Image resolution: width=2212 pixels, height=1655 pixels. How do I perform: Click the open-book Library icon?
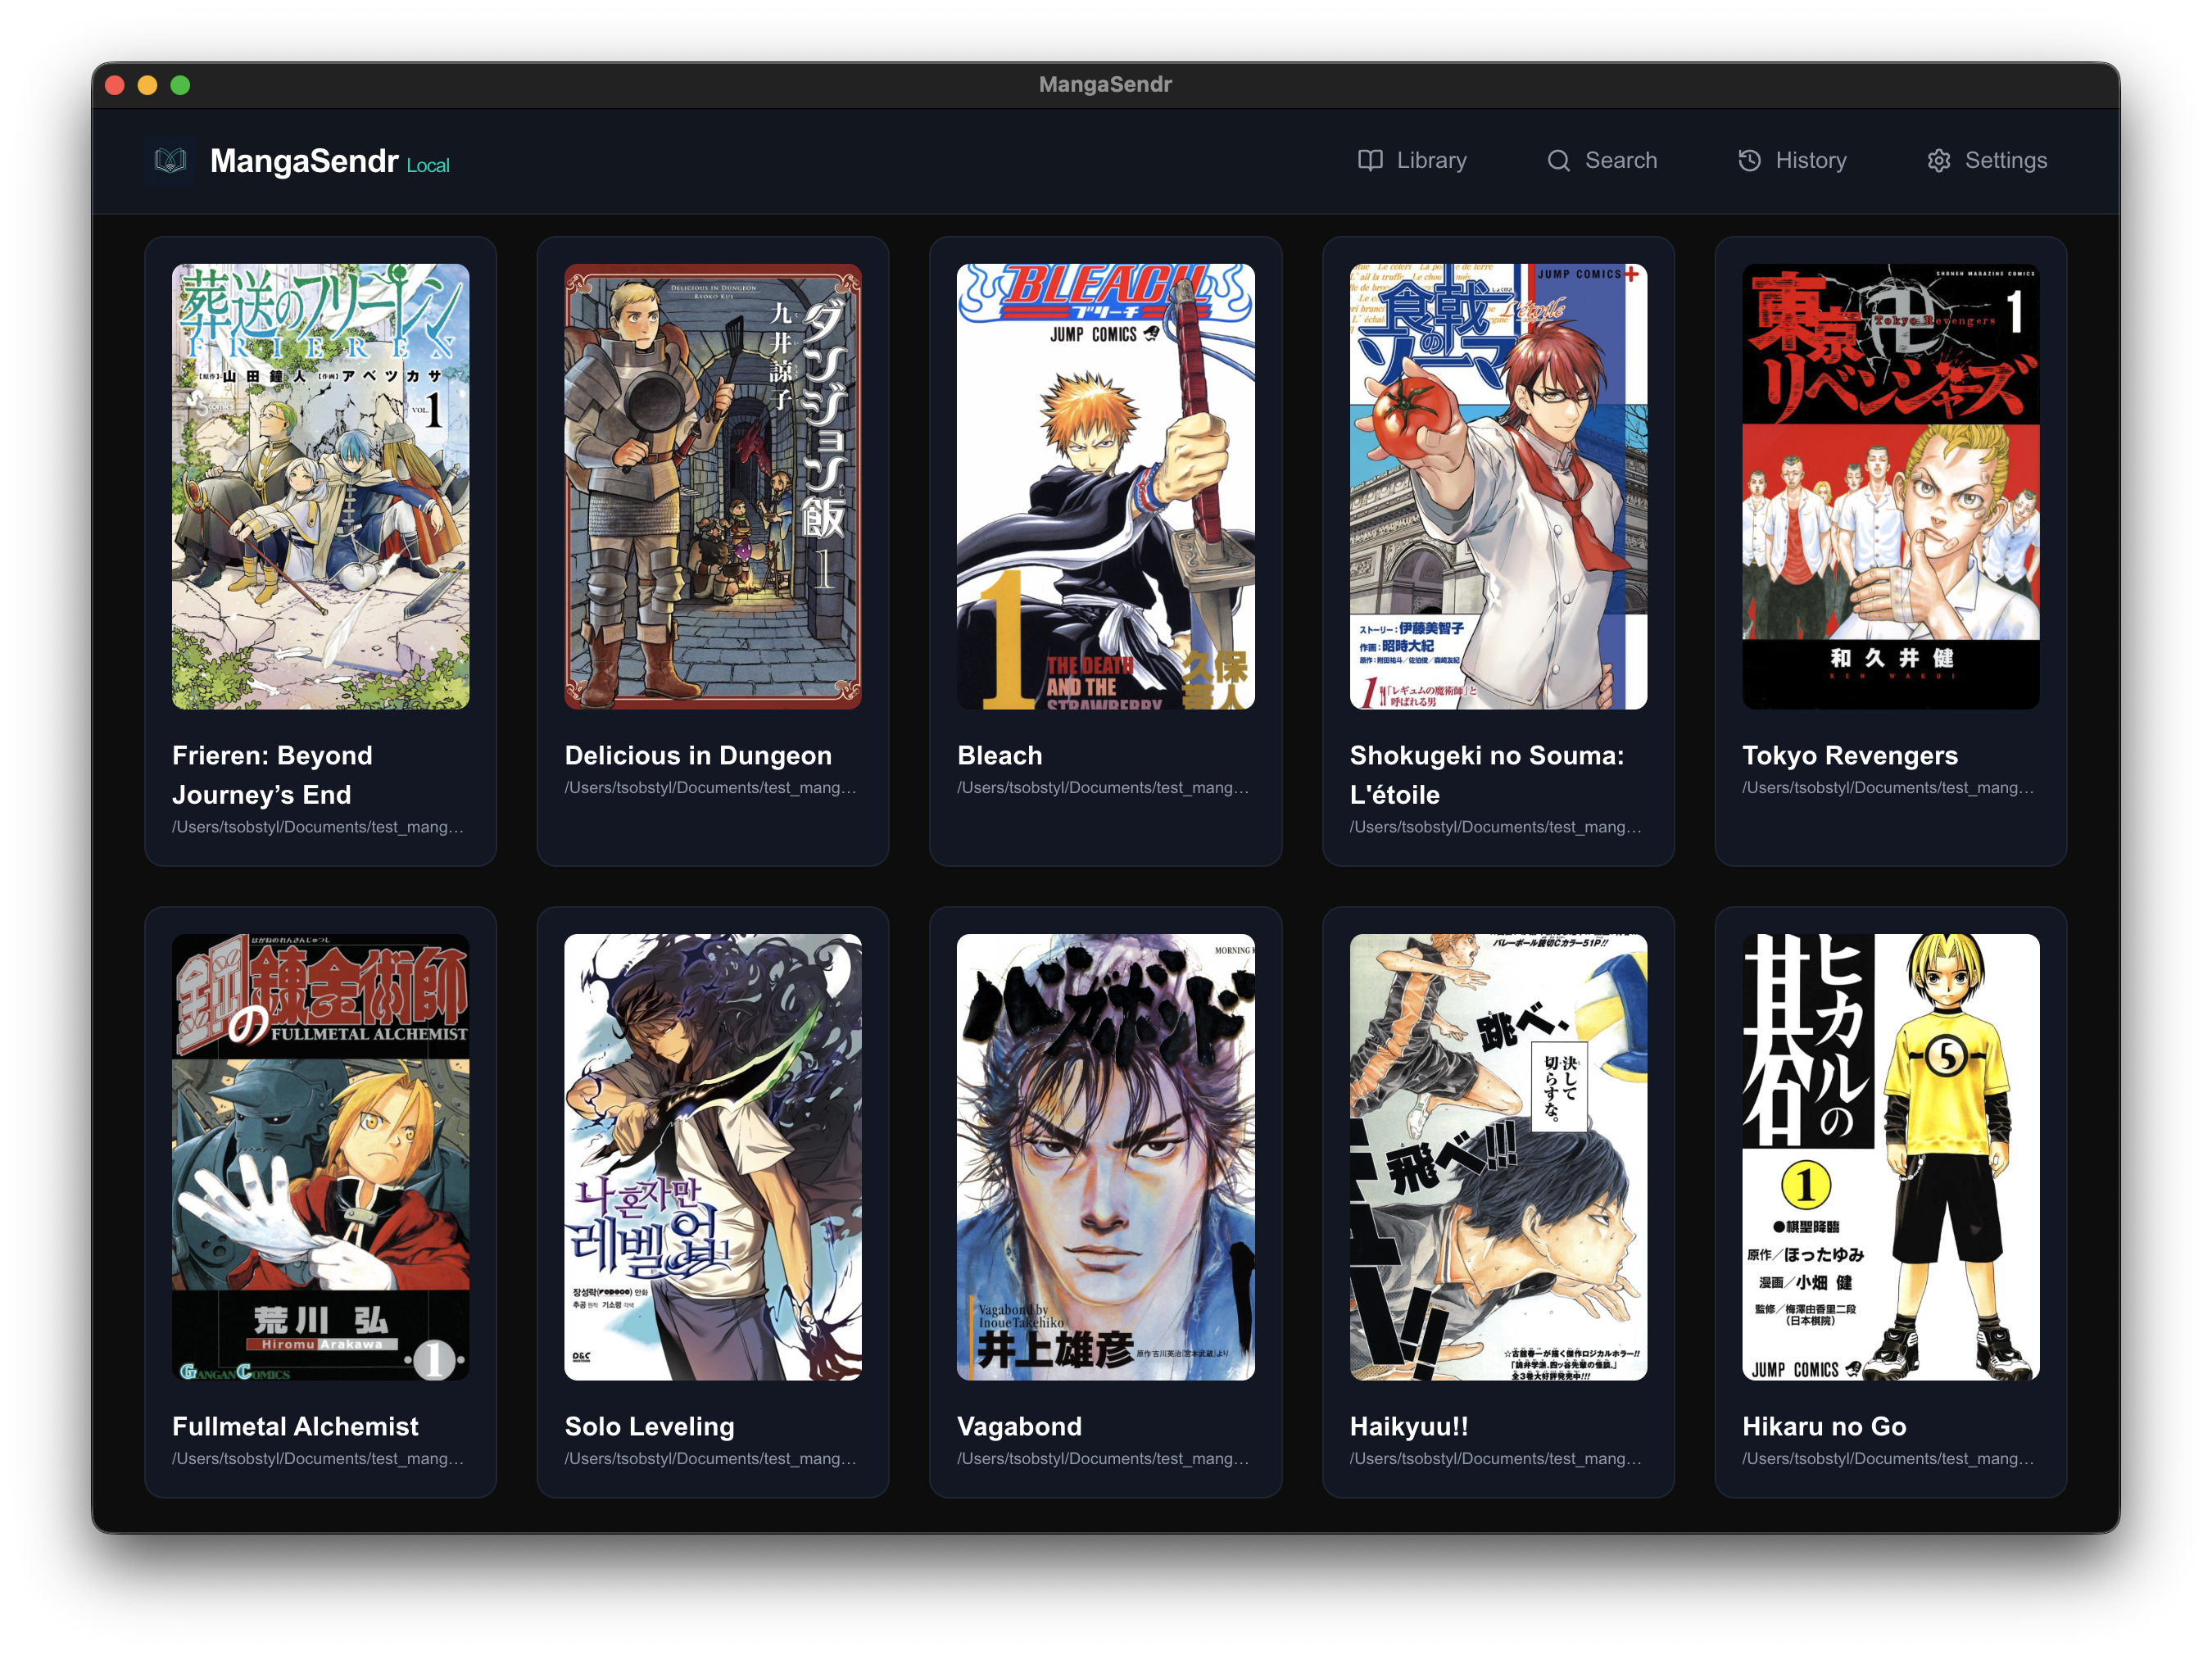point(1369,160)
